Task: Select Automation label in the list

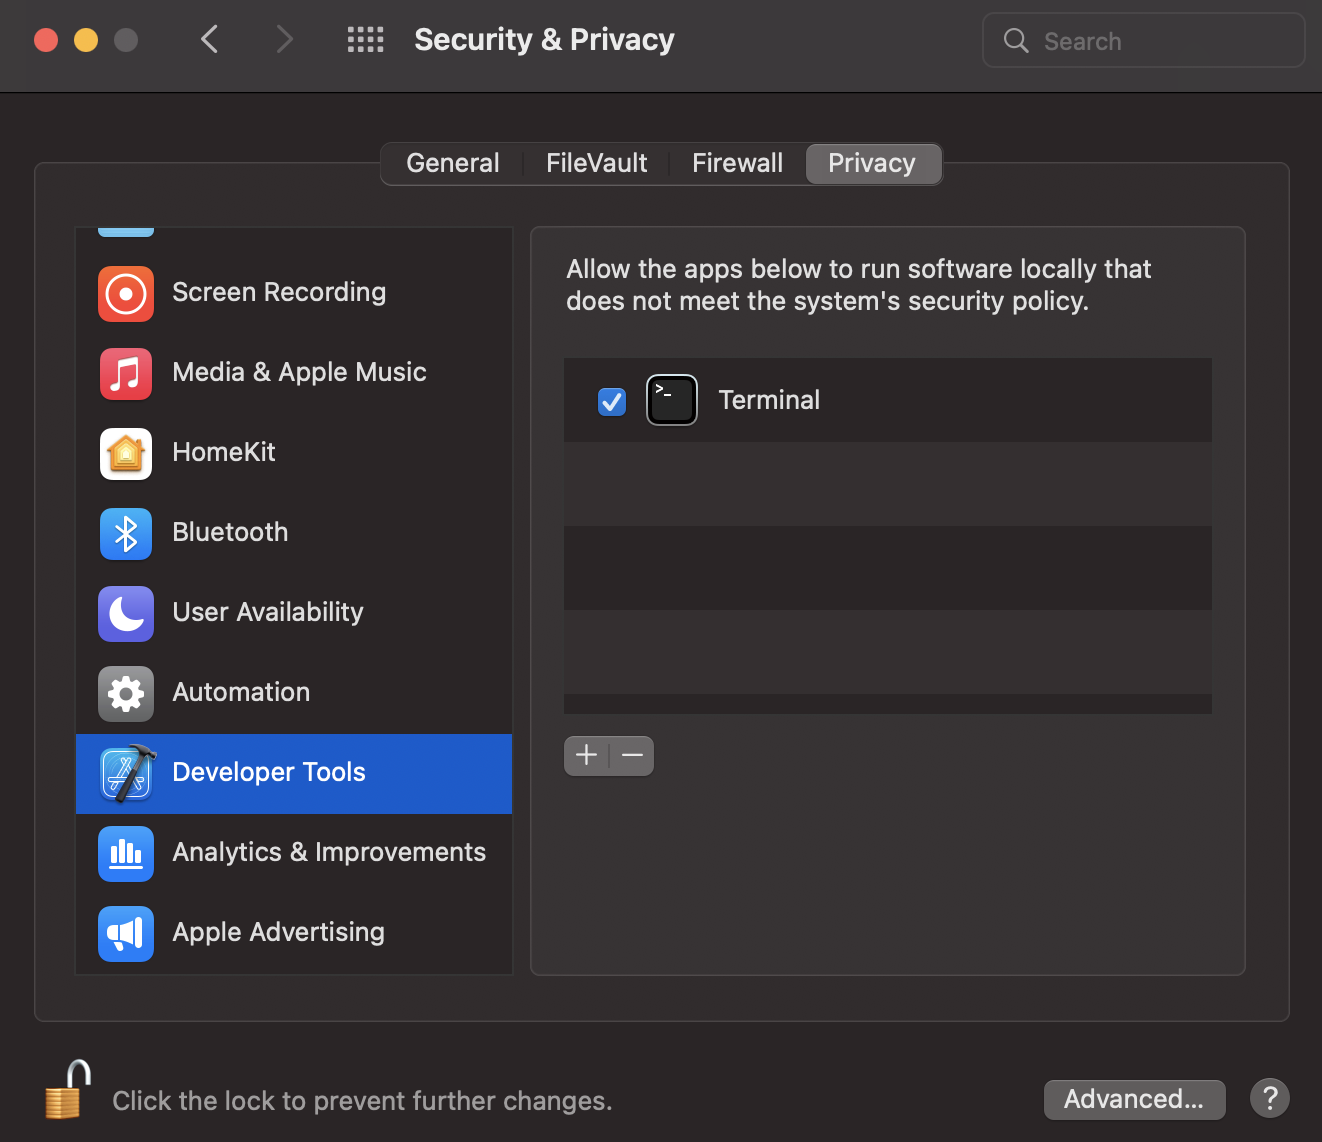Action: [x=241, y=692]
